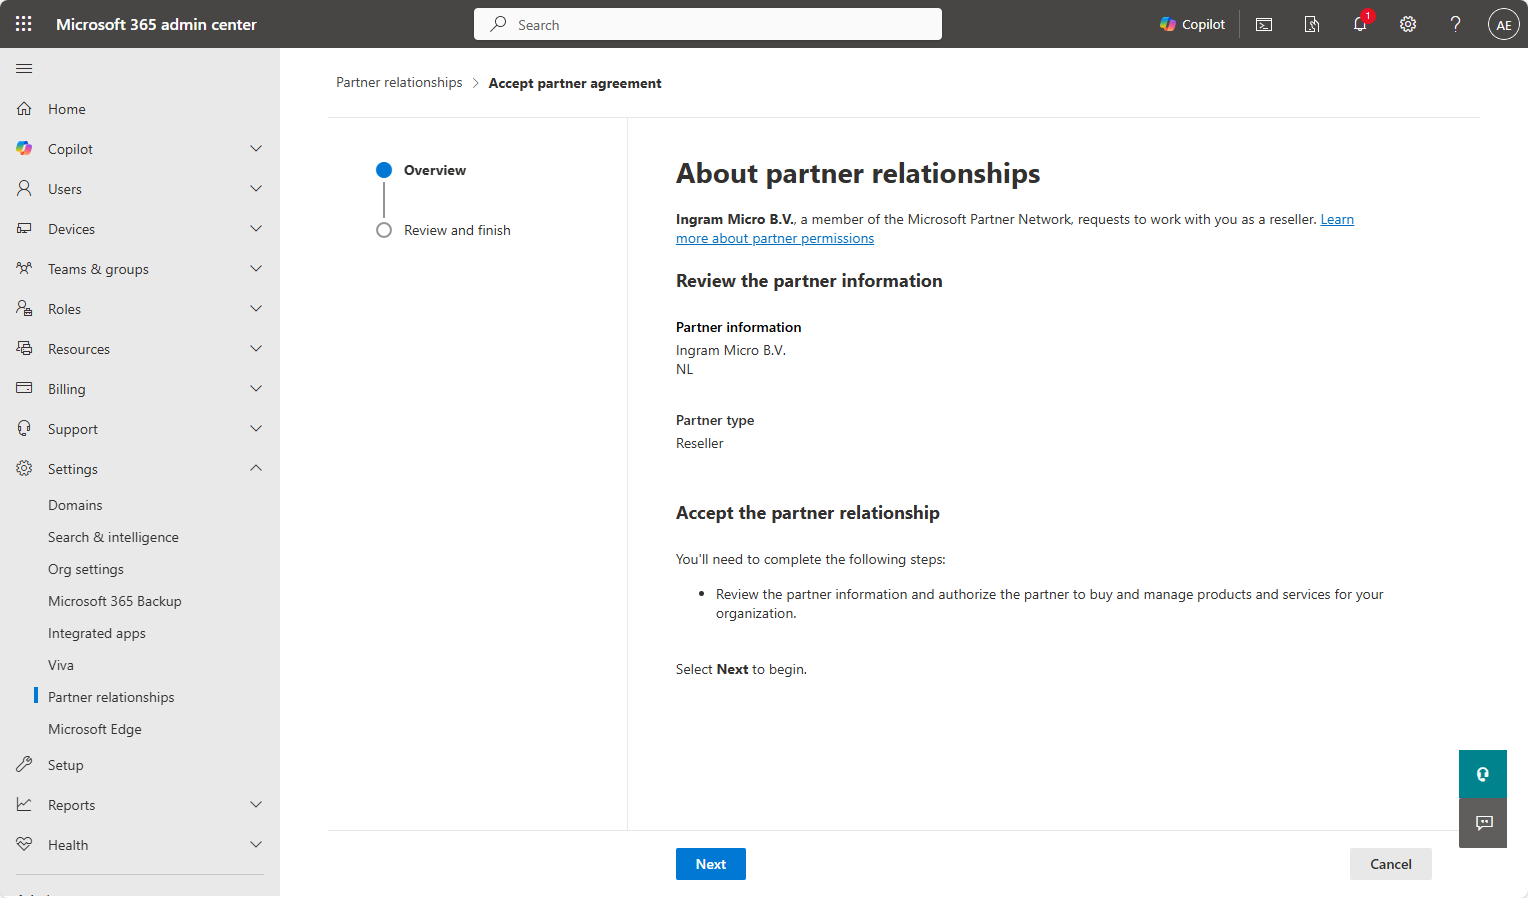Click the document icon in top header

pos(1312,24)
